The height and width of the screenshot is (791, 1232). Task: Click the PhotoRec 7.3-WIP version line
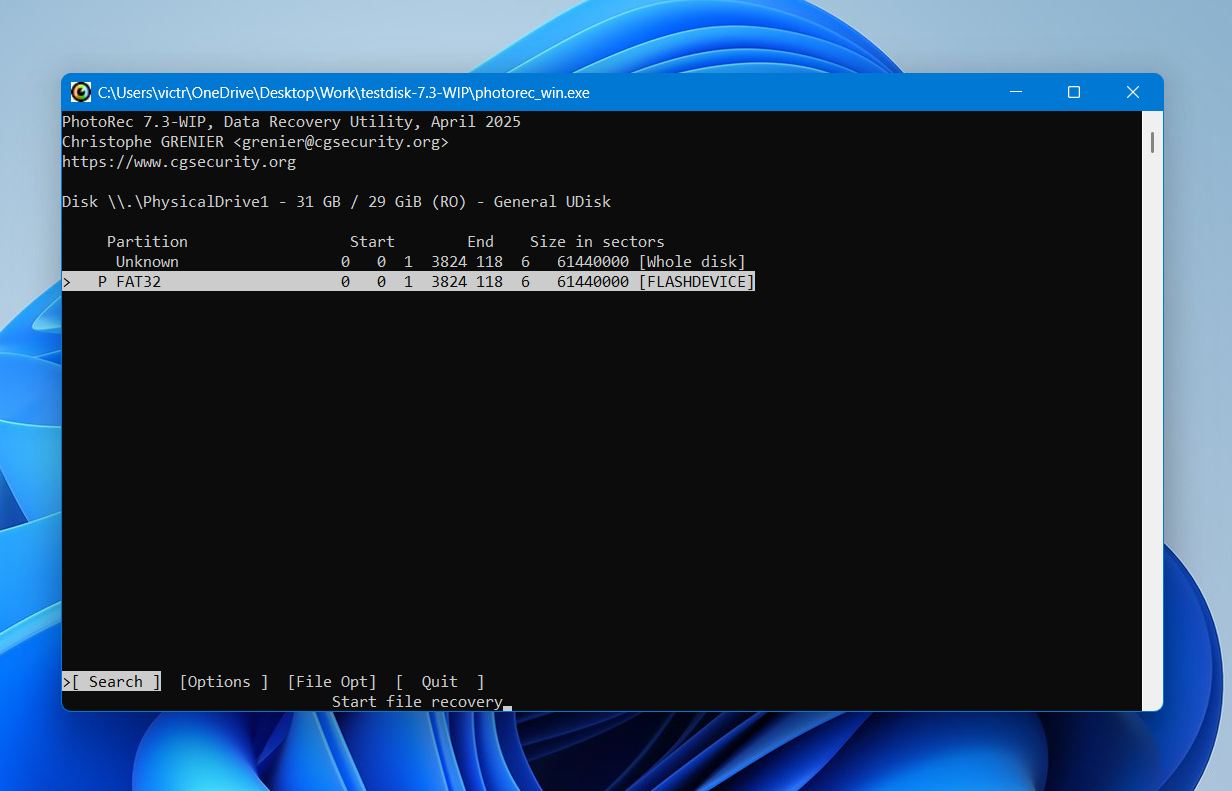tap(291, 122)
